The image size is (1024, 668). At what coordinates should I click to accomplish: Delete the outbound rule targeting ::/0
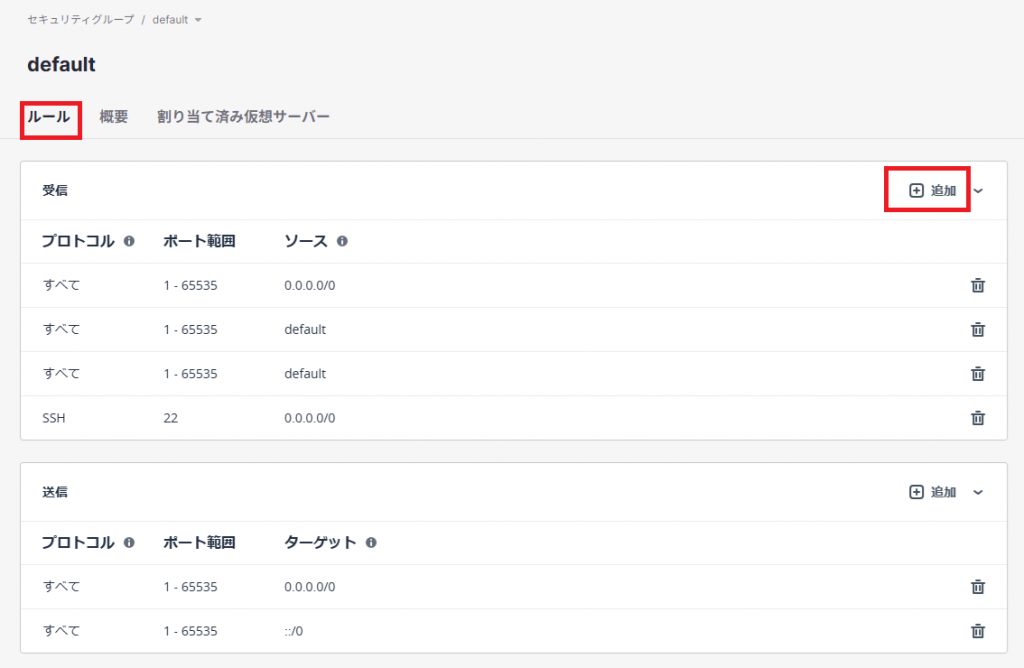[977, 631]
